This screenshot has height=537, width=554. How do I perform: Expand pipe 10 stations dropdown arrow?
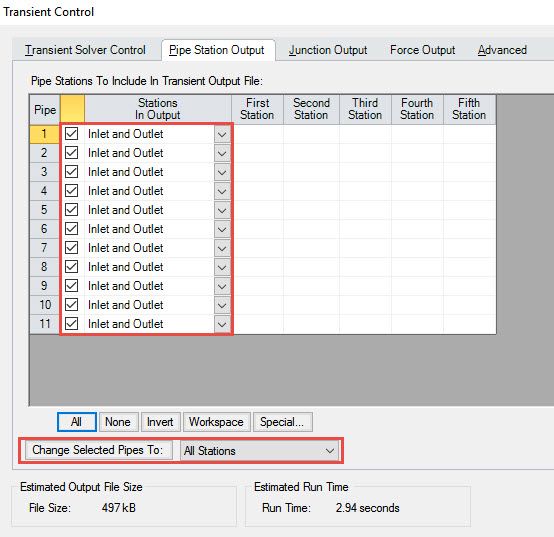[222, 305]
